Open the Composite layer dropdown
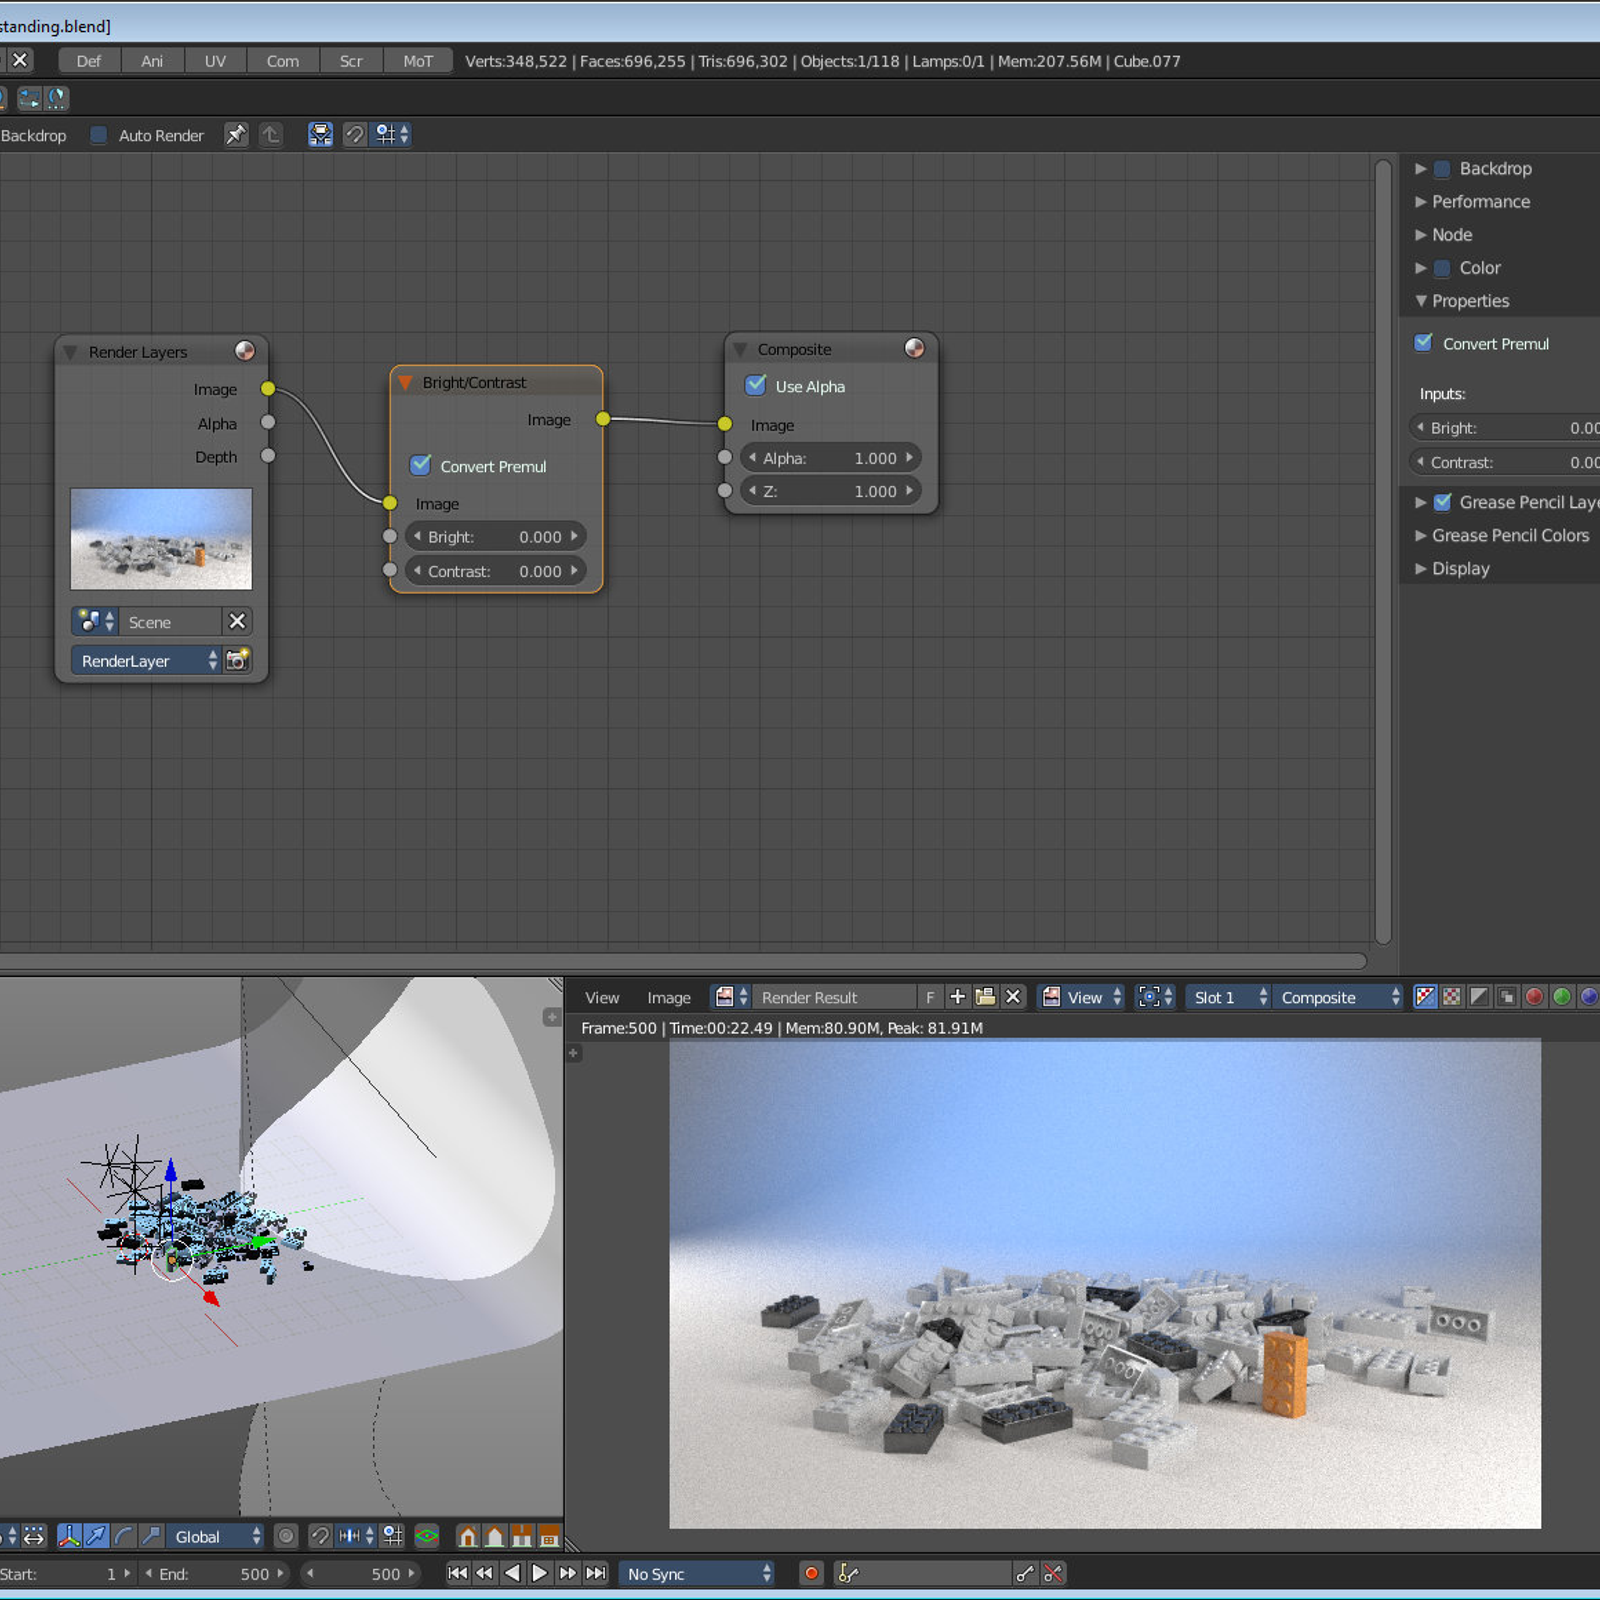This screenshot has width=1600, height=1600. click(x=1339, y=997)
